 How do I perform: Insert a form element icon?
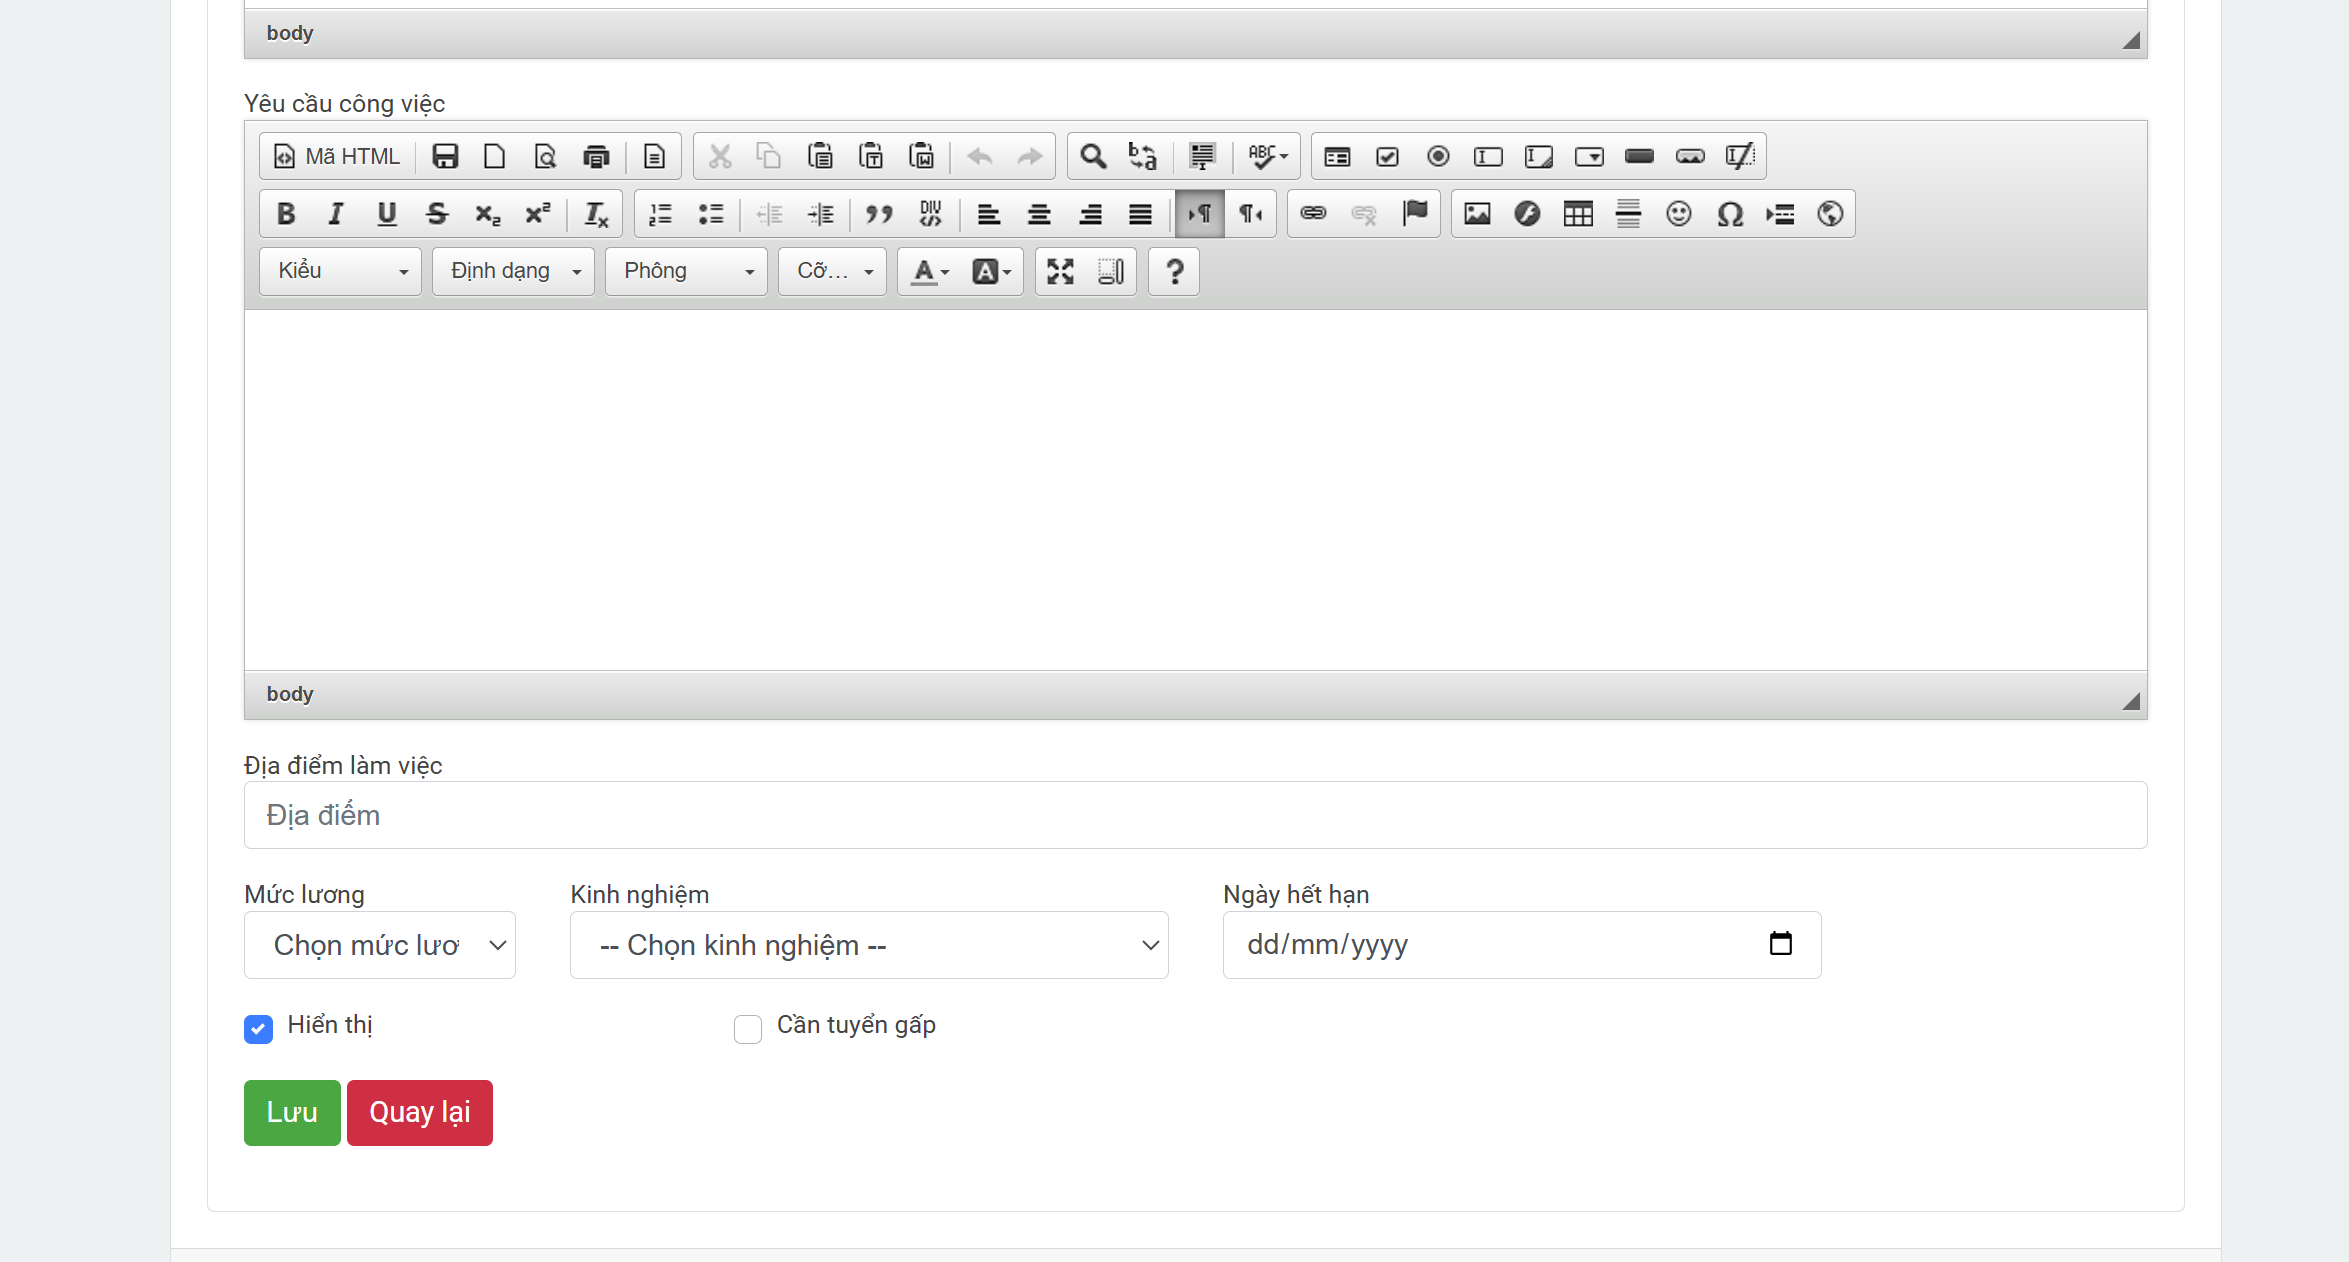1337,157
